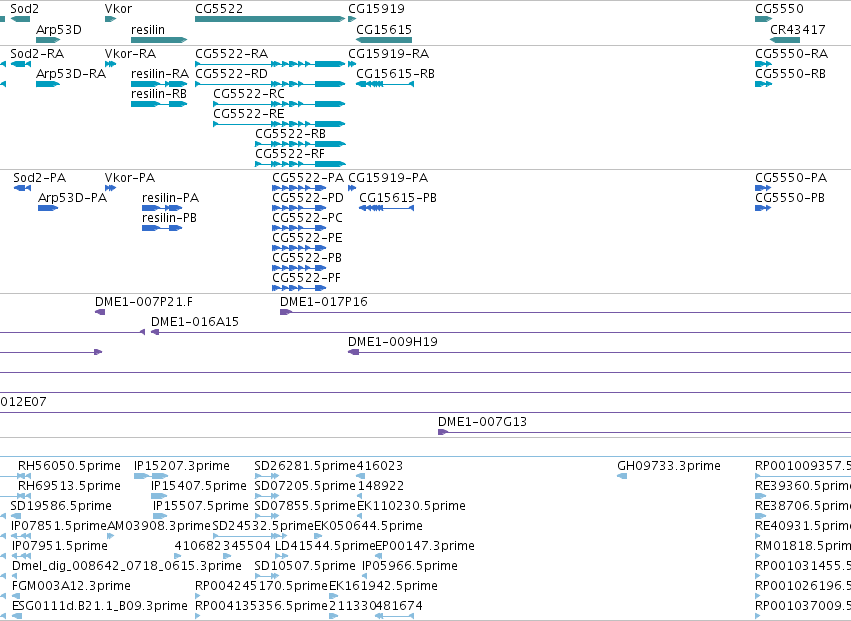851x621 pixels.
Task: Select protein resilin-PA
Action: [x=162, y=208]
